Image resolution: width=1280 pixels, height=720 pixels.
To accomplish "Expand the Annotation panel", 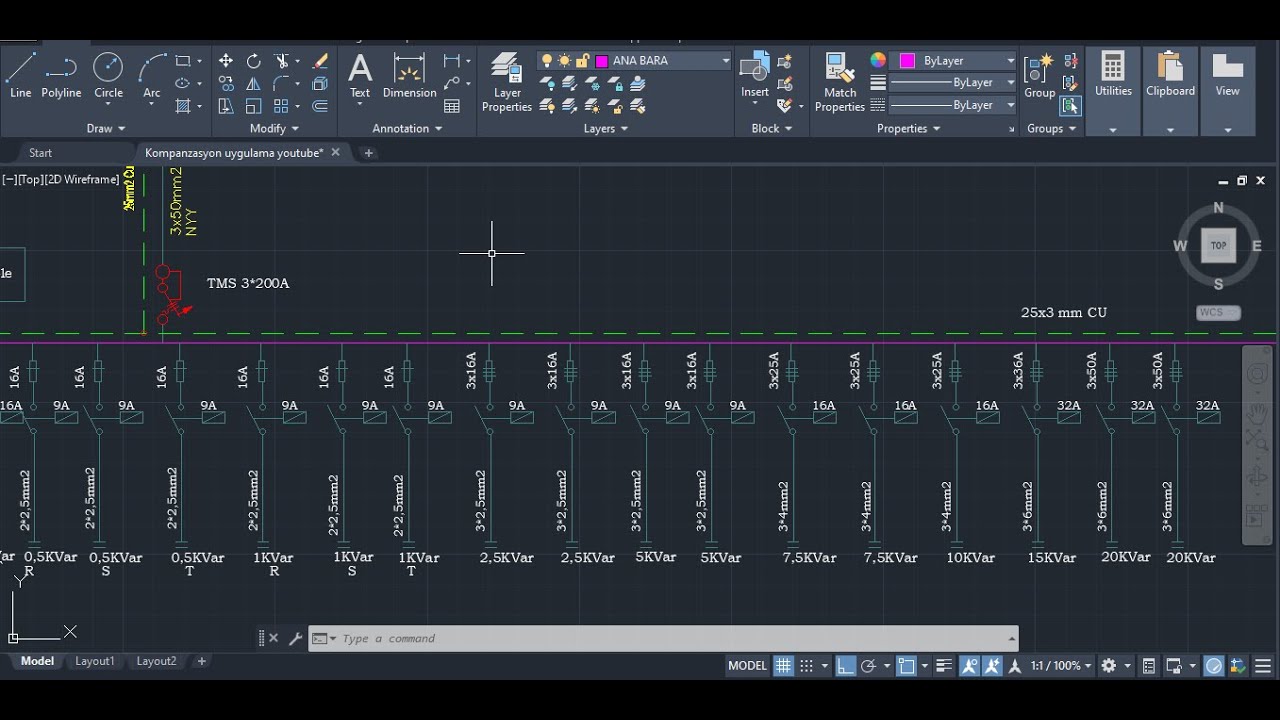I will pyautogui.click(x=407, y=128).
